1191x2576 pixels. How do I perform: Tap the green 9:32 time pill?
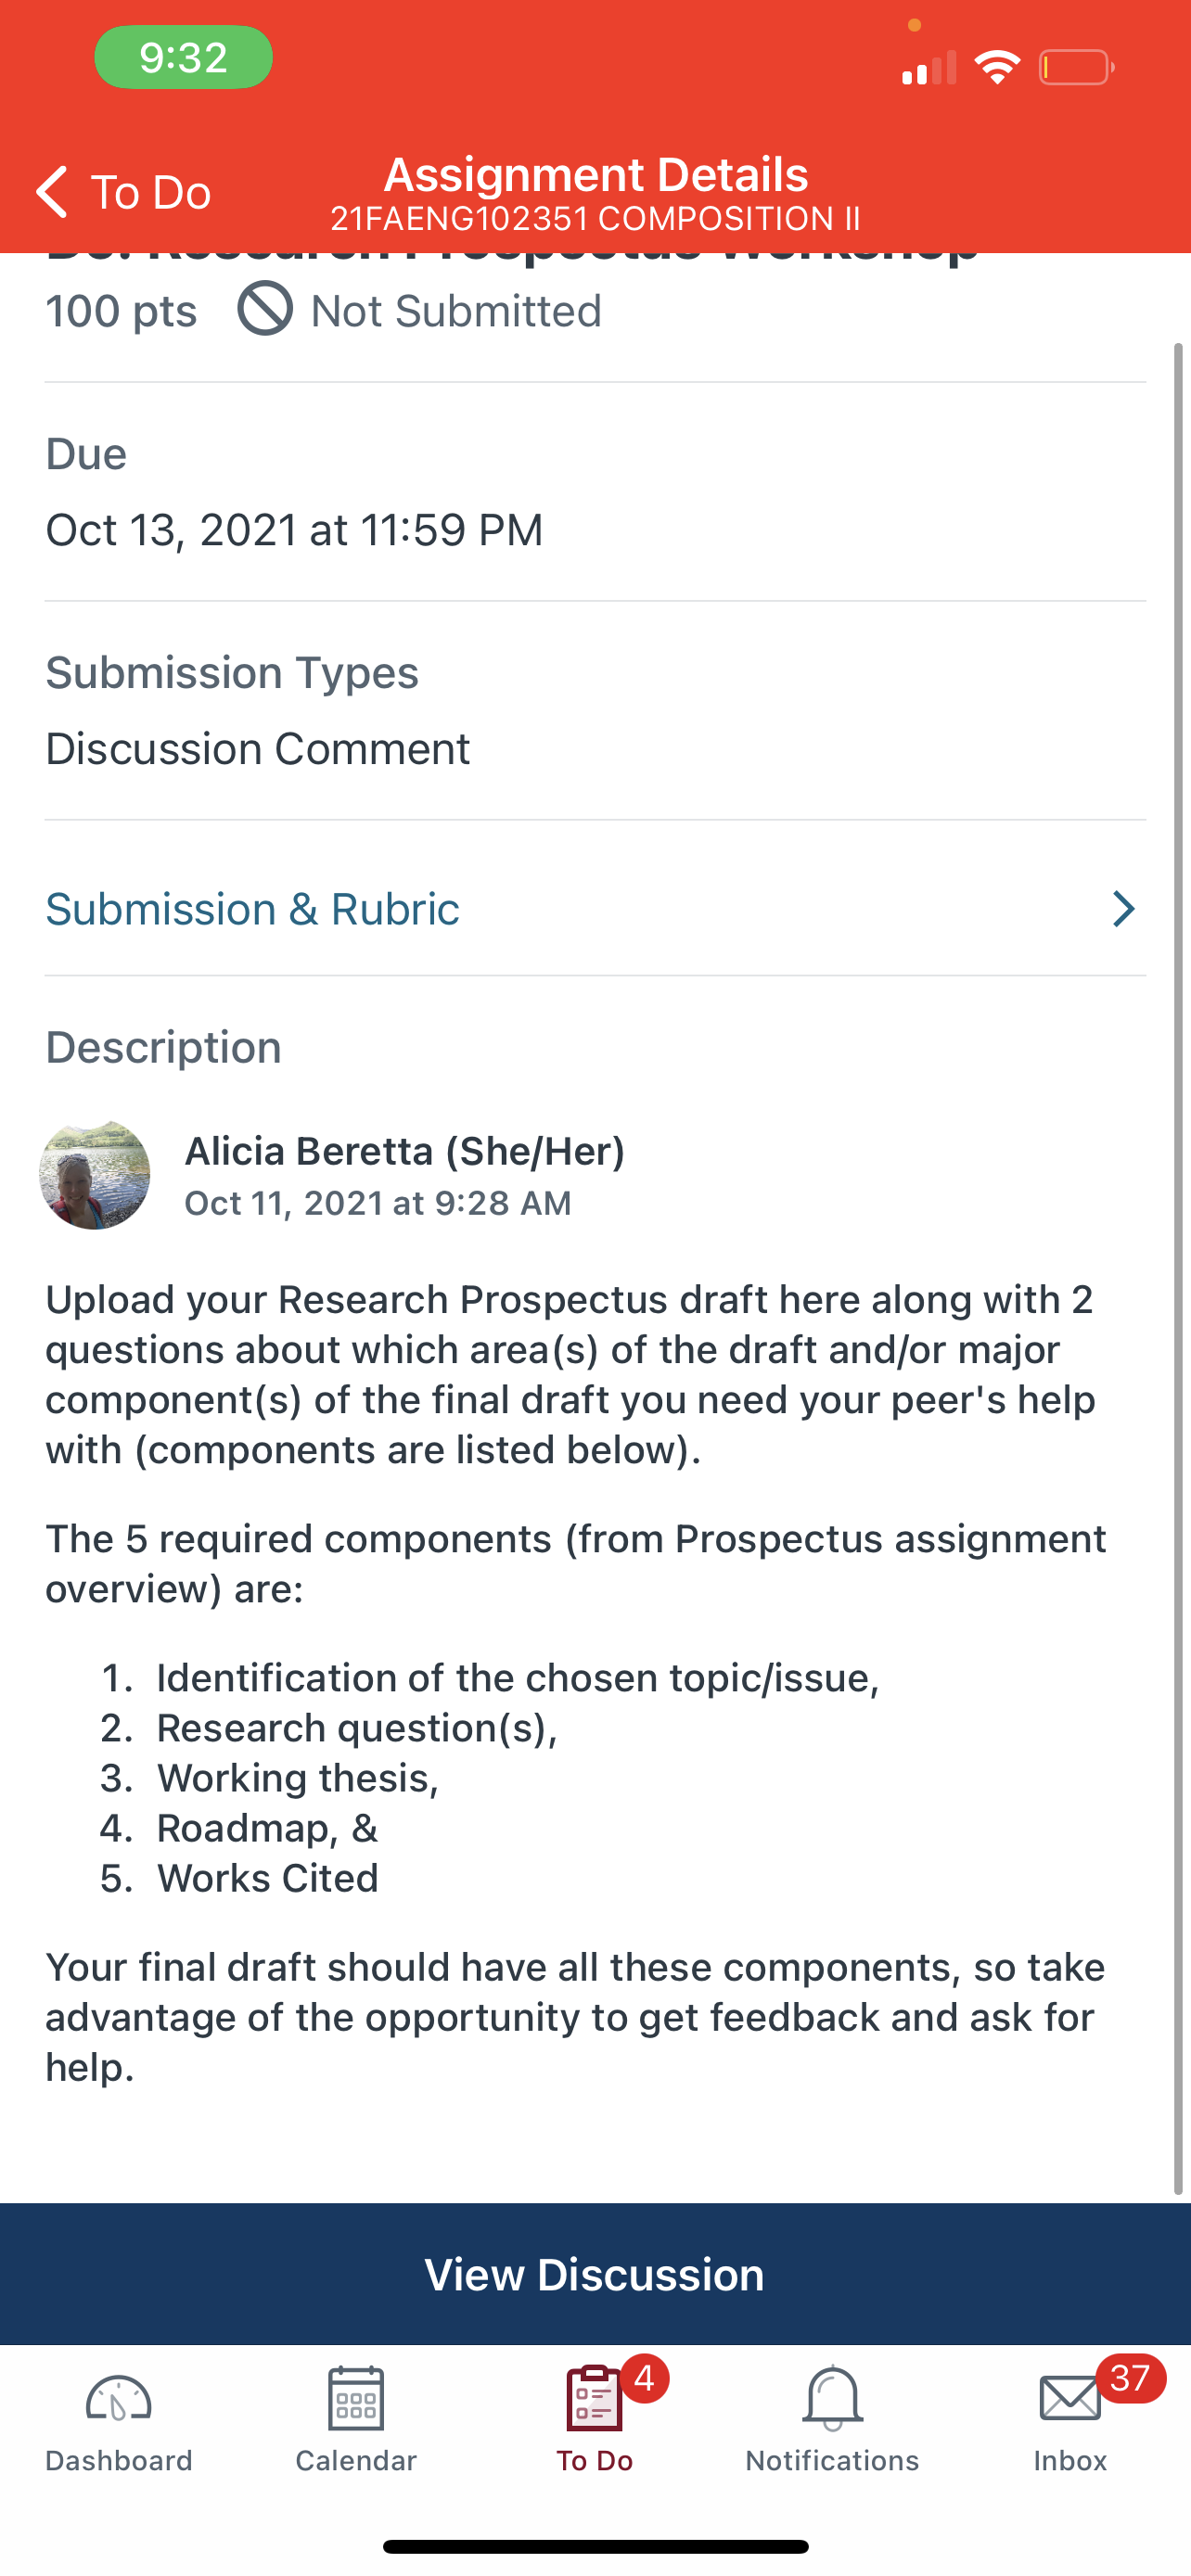pos(183,57)
